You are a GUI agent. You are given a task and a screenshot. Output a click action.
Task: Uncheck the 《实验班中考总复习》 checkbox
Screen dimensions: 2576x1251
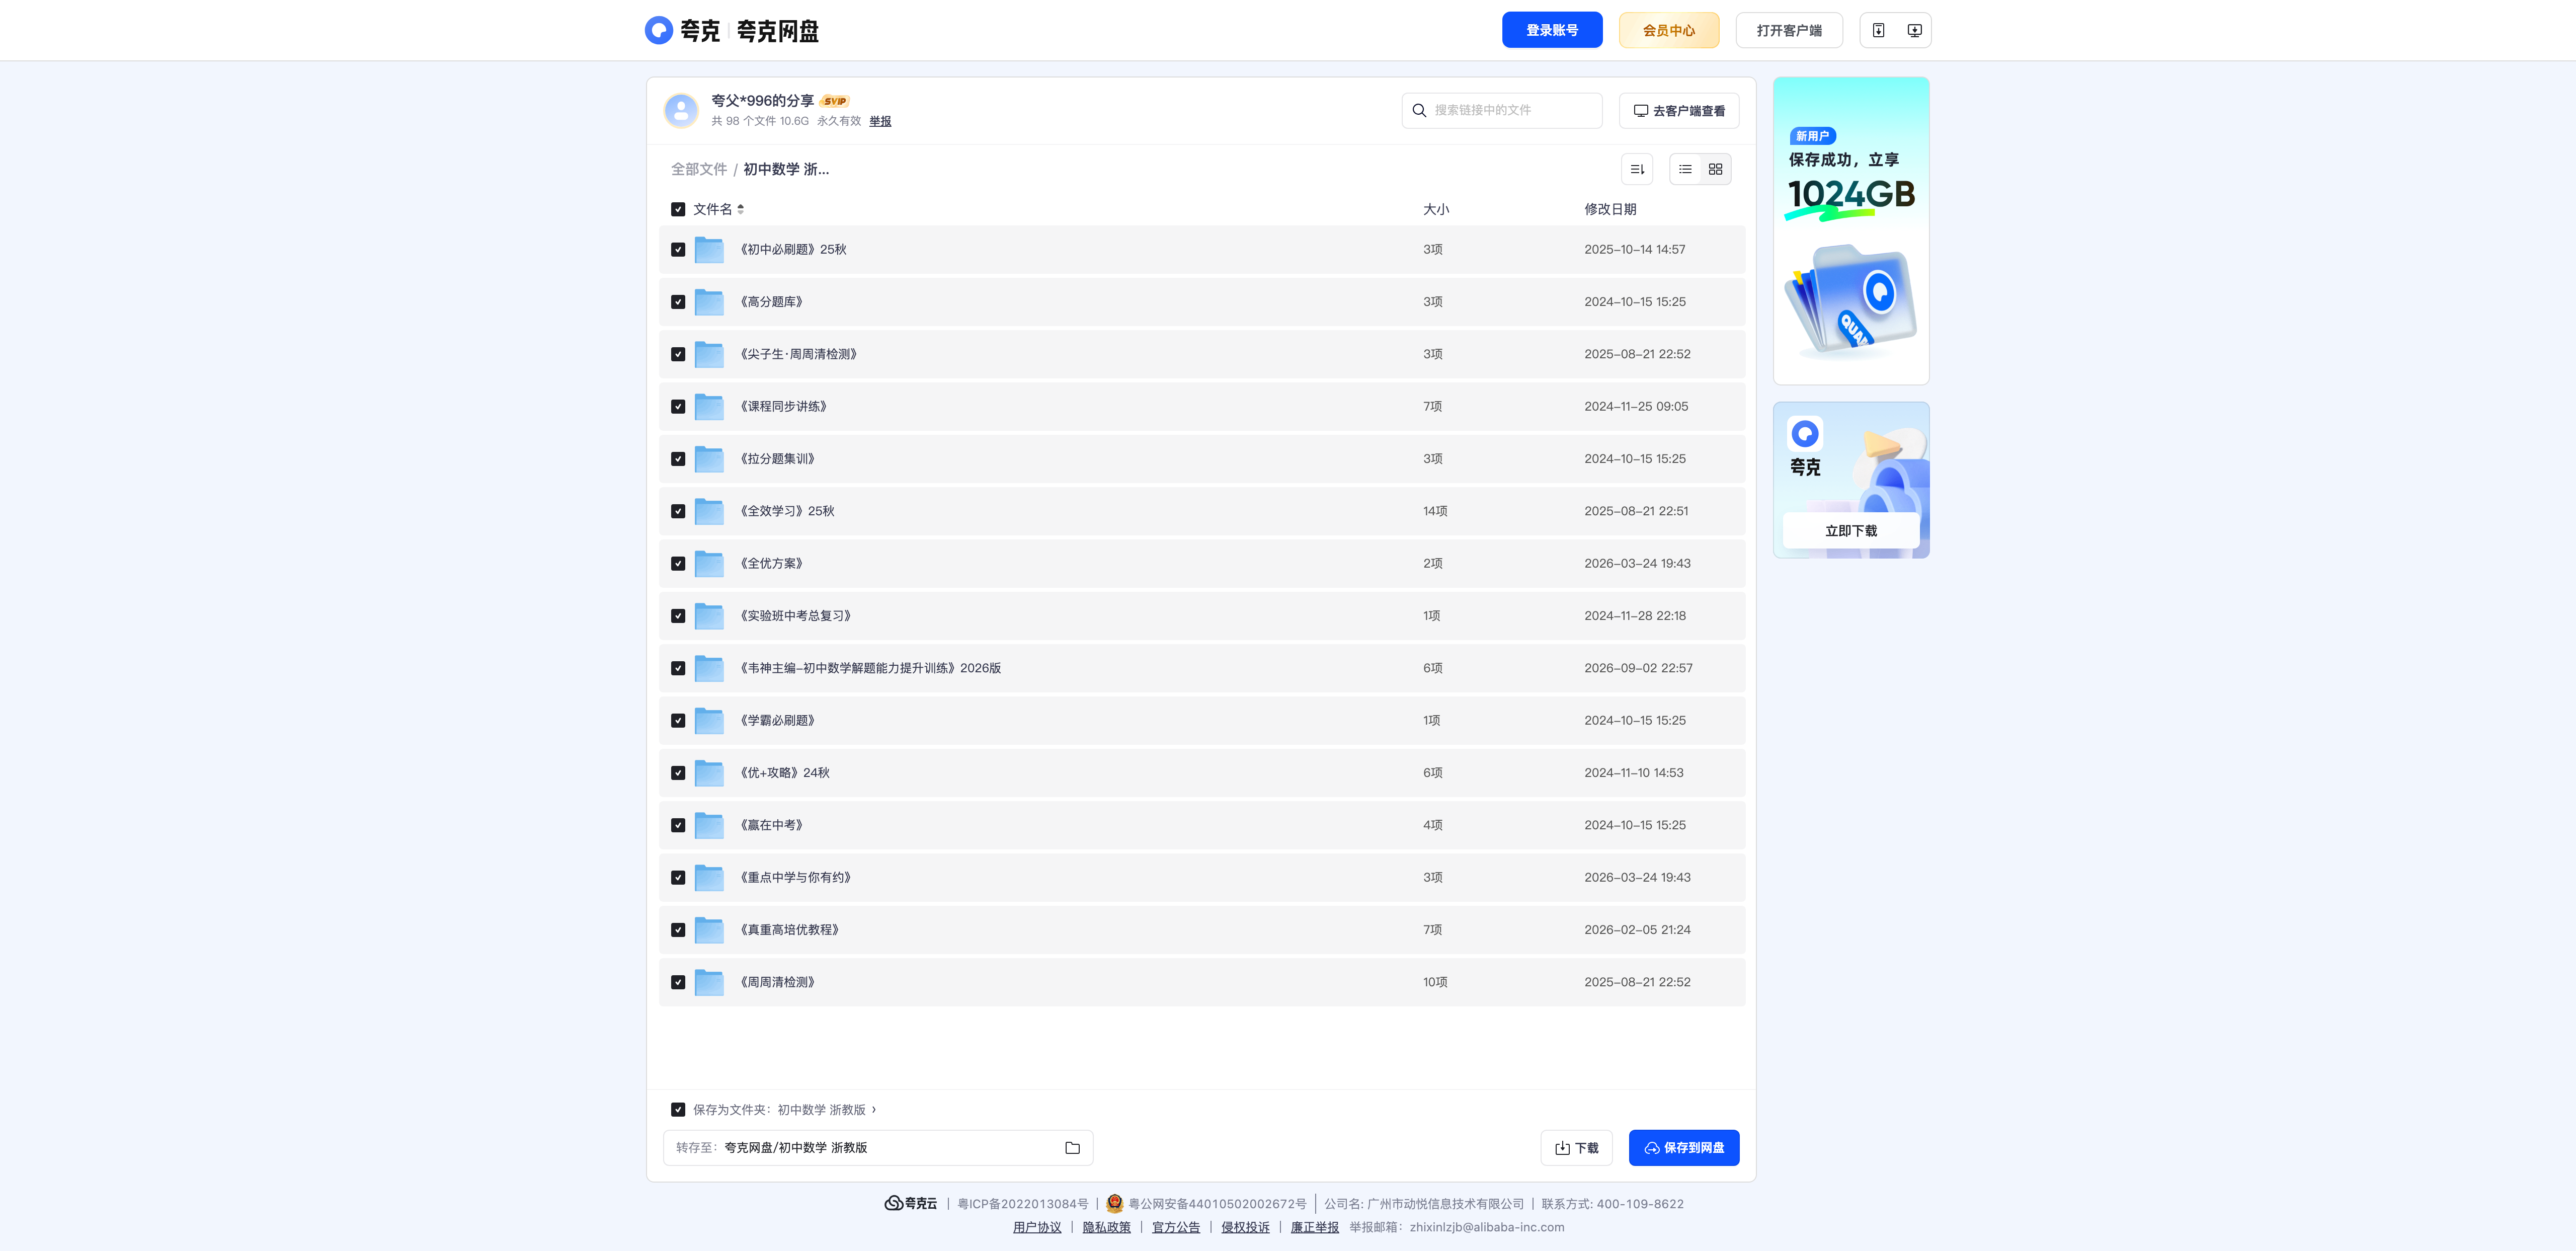[x=678, y=616]
